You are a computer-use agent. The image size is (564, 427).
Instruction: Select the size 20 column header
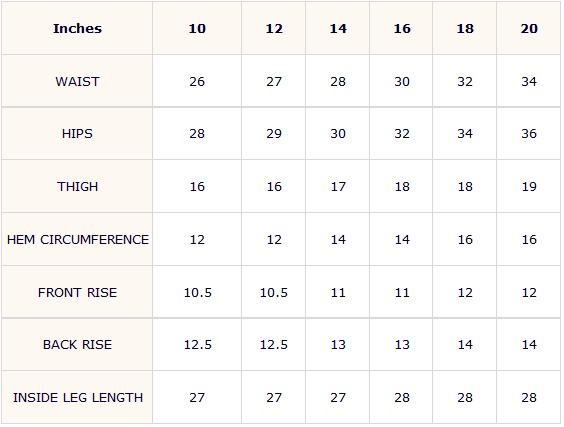tap(529, 28)
